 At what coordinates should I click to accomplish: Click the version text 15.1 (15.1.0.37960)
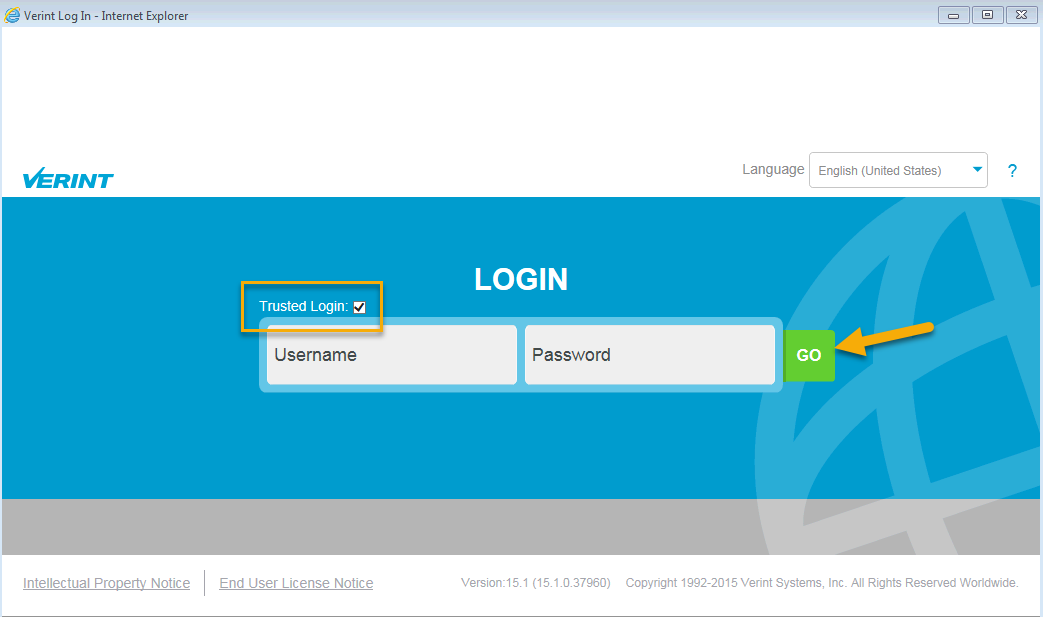point(535,582)
